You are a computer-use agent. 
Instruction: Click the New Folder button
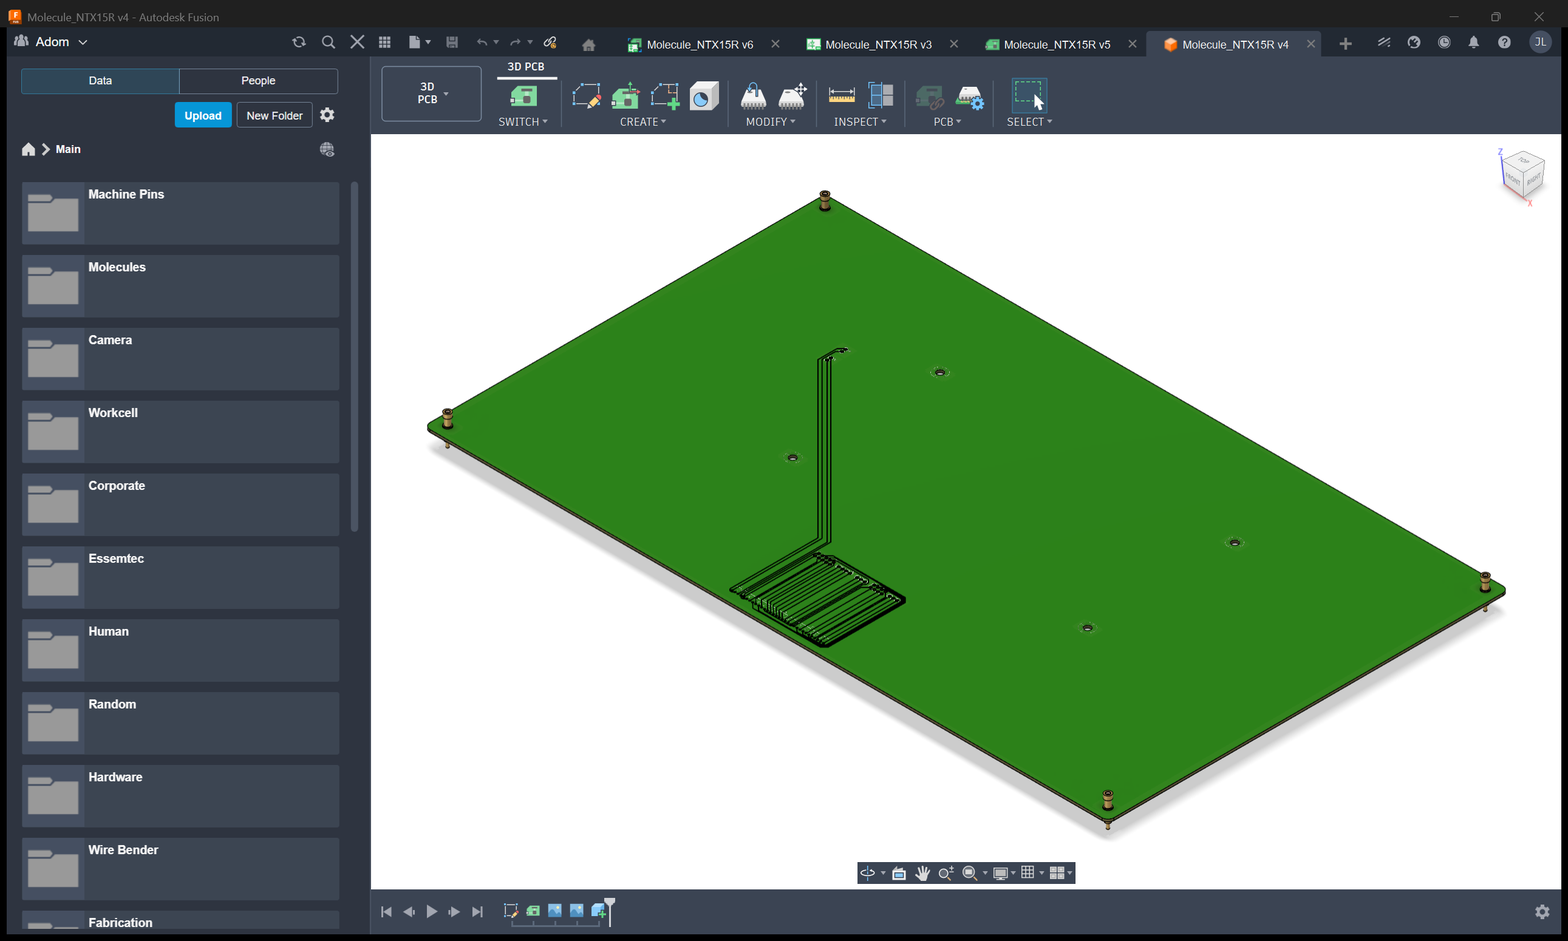click(x=274, y=115)
